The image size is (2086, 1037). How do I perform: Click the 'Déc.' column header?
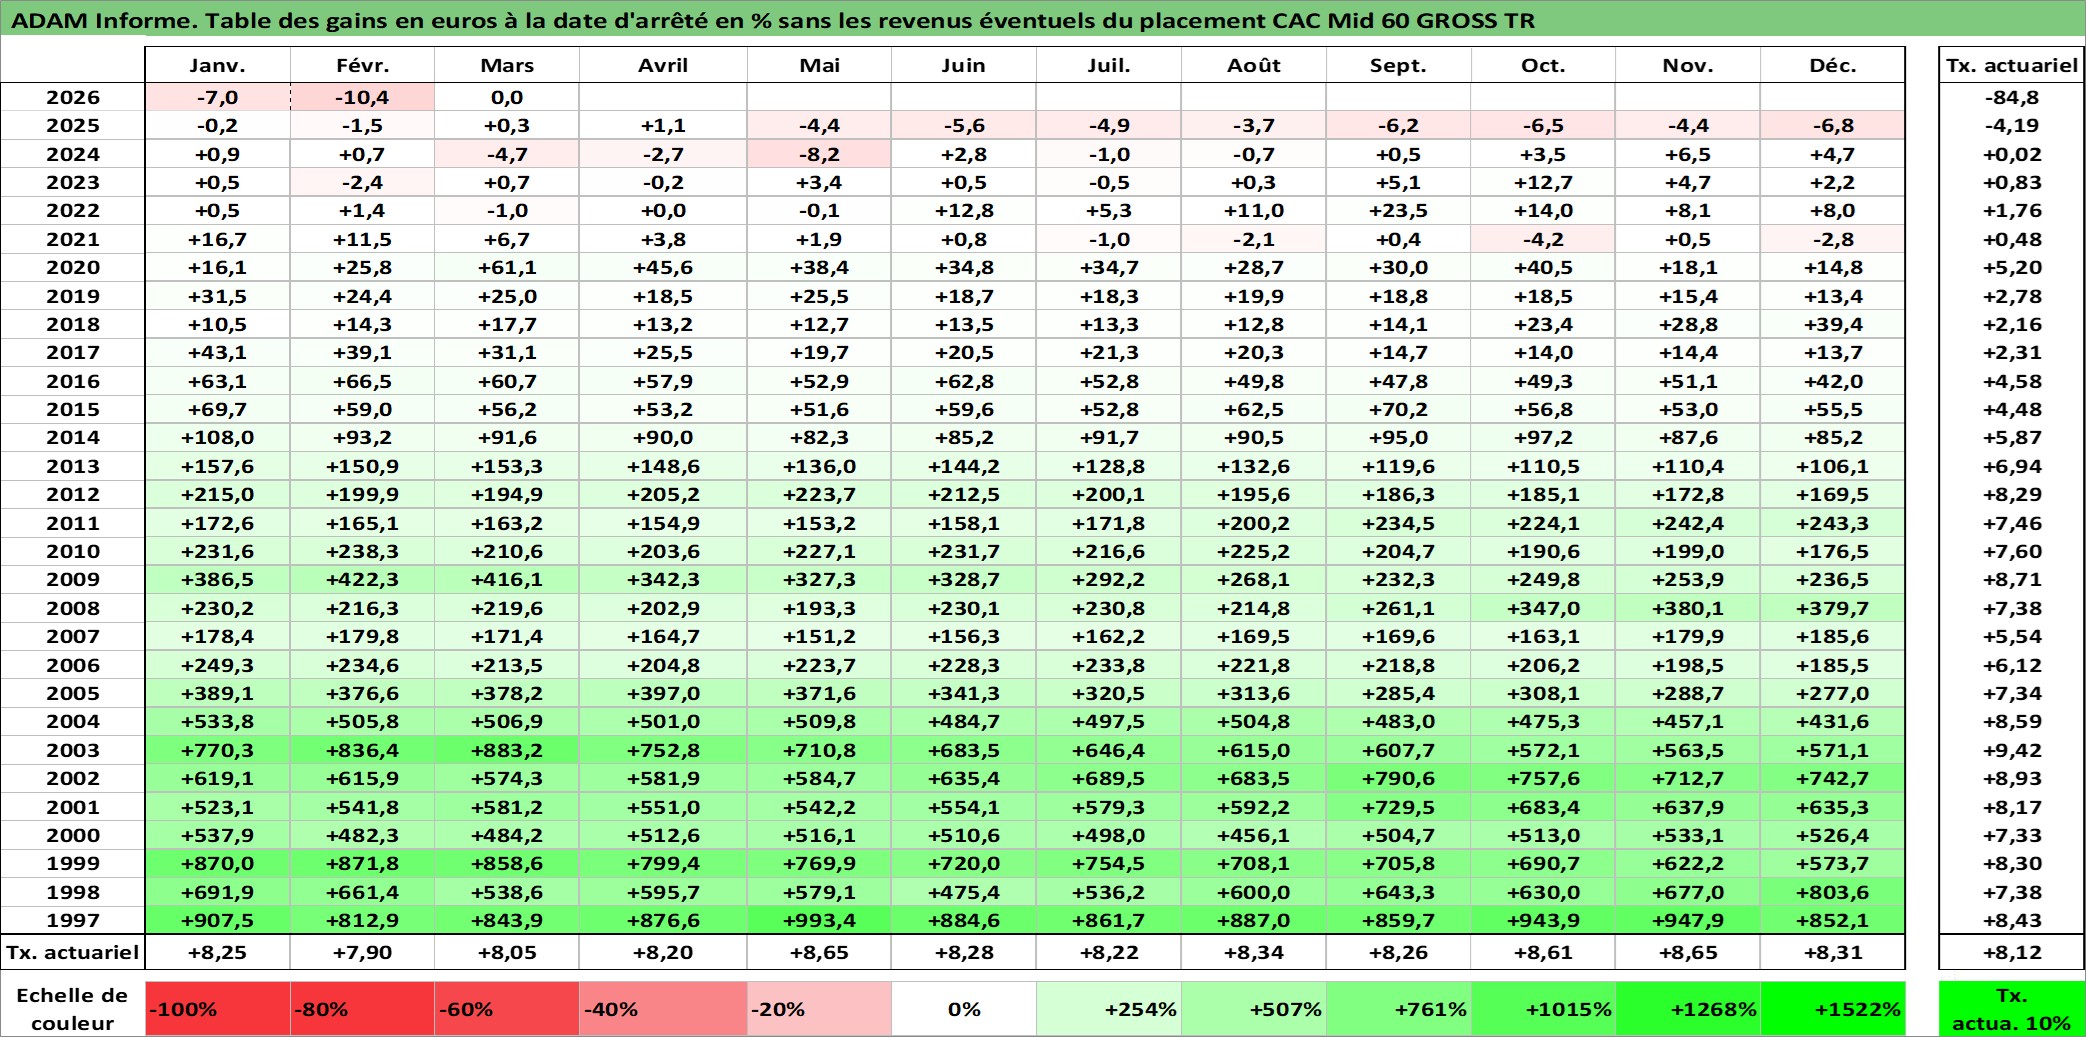pos(1833,65)
